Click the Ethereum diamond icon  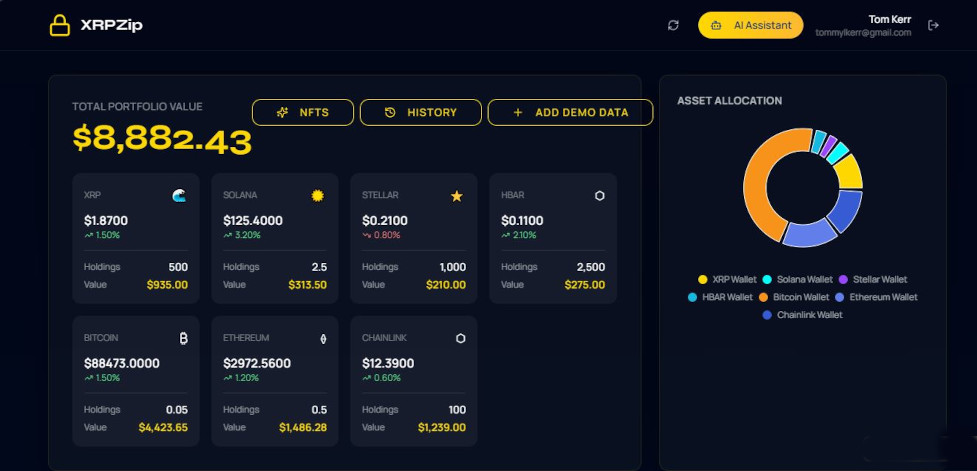point(323,339)
